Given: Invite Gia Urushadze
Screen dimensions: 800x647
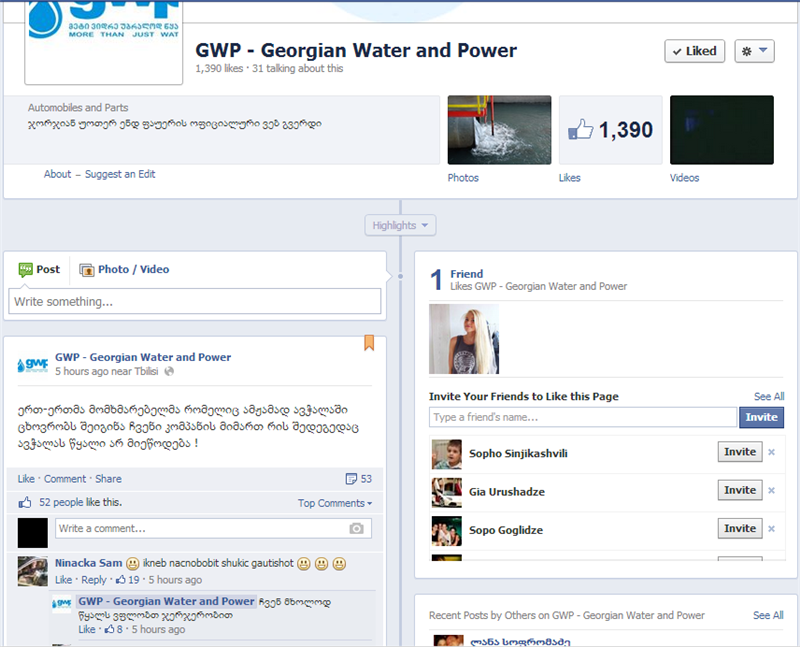Looking at the screenshot, I should pyautogui.click(x=740, y=490).
